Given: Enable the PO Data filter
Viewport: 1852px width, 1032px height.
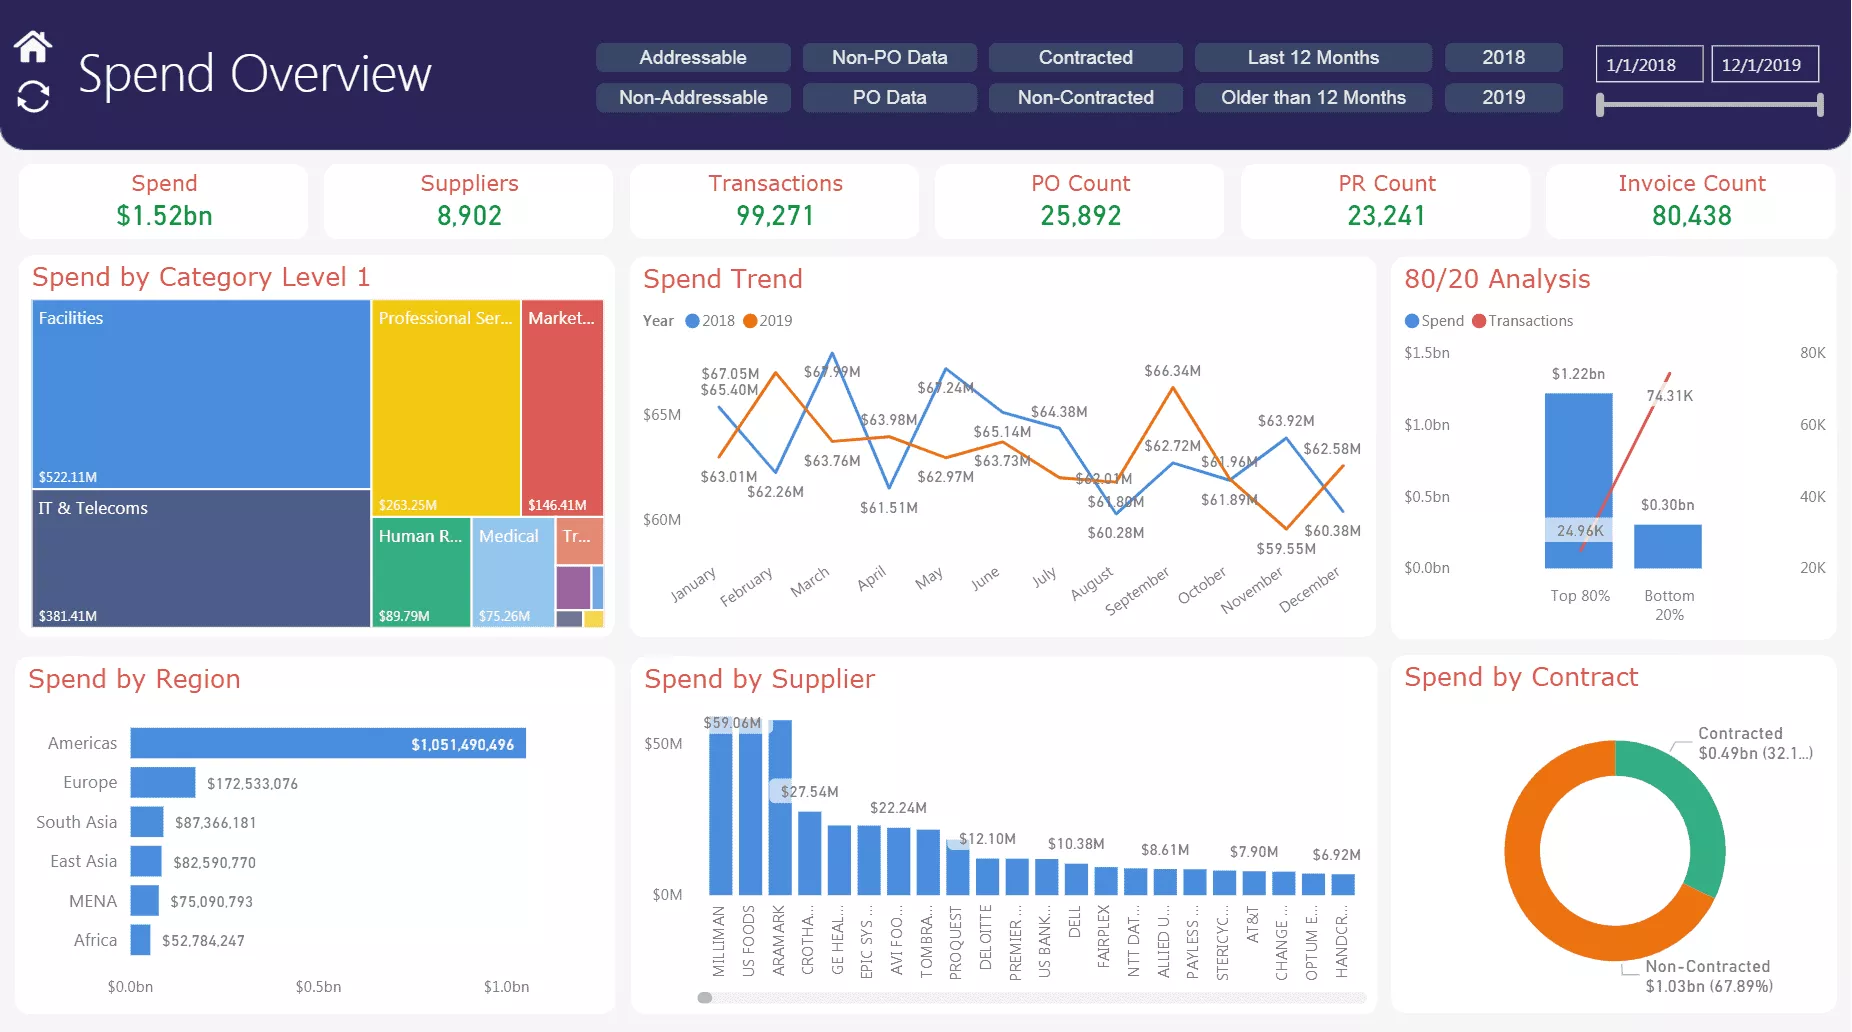Looking at the screenshot, I should click(888, 97).
